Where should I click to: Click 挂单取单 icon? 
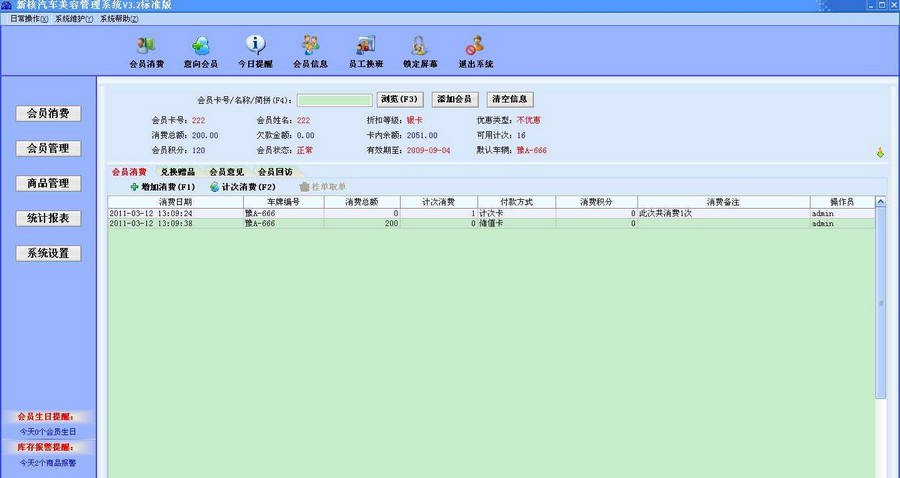click(x=305, y=187)
